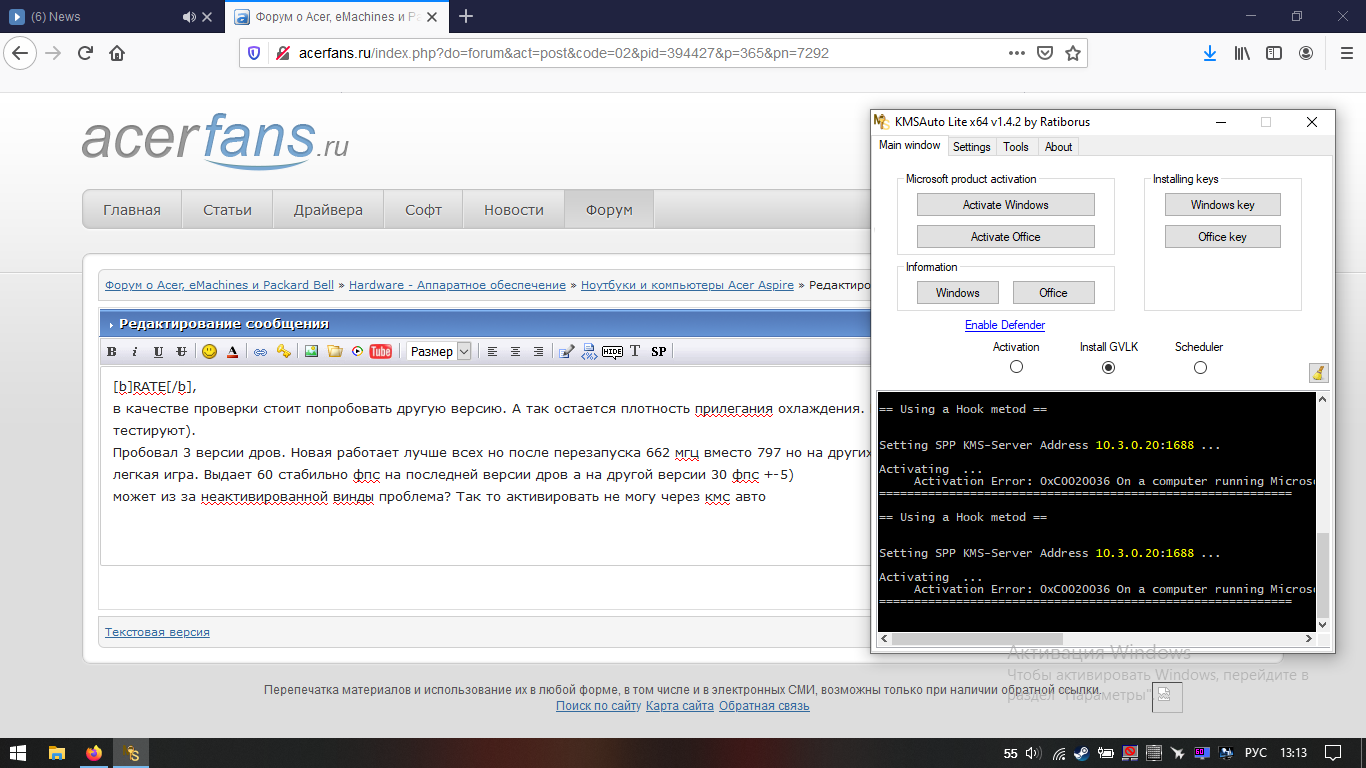Open Софт site menu item
Image resolution: width=1366 pixels, height=768 pixels.
coord(423,210)
